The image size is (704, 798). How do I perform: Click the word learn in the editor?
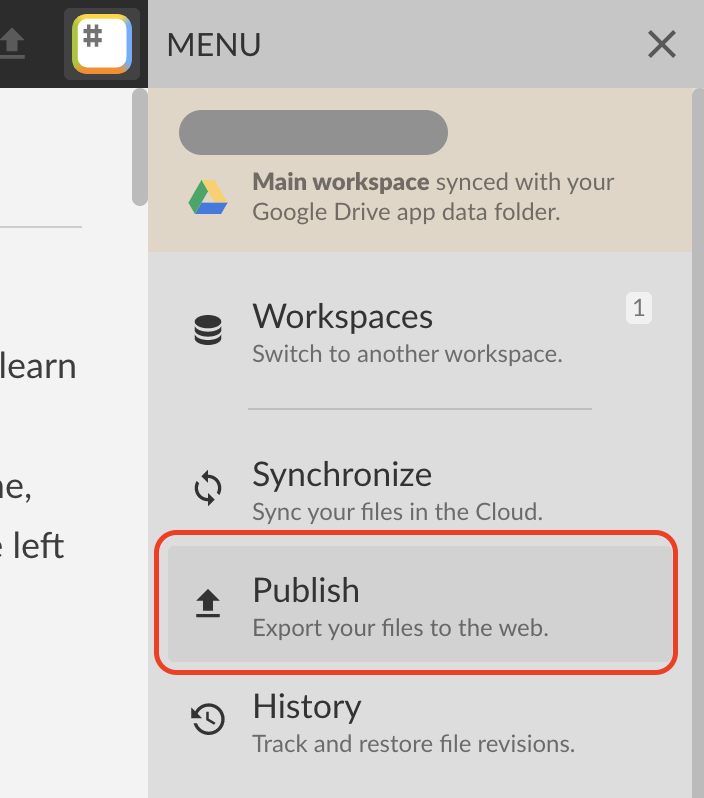pyautogui.click(x=38, y=366)
